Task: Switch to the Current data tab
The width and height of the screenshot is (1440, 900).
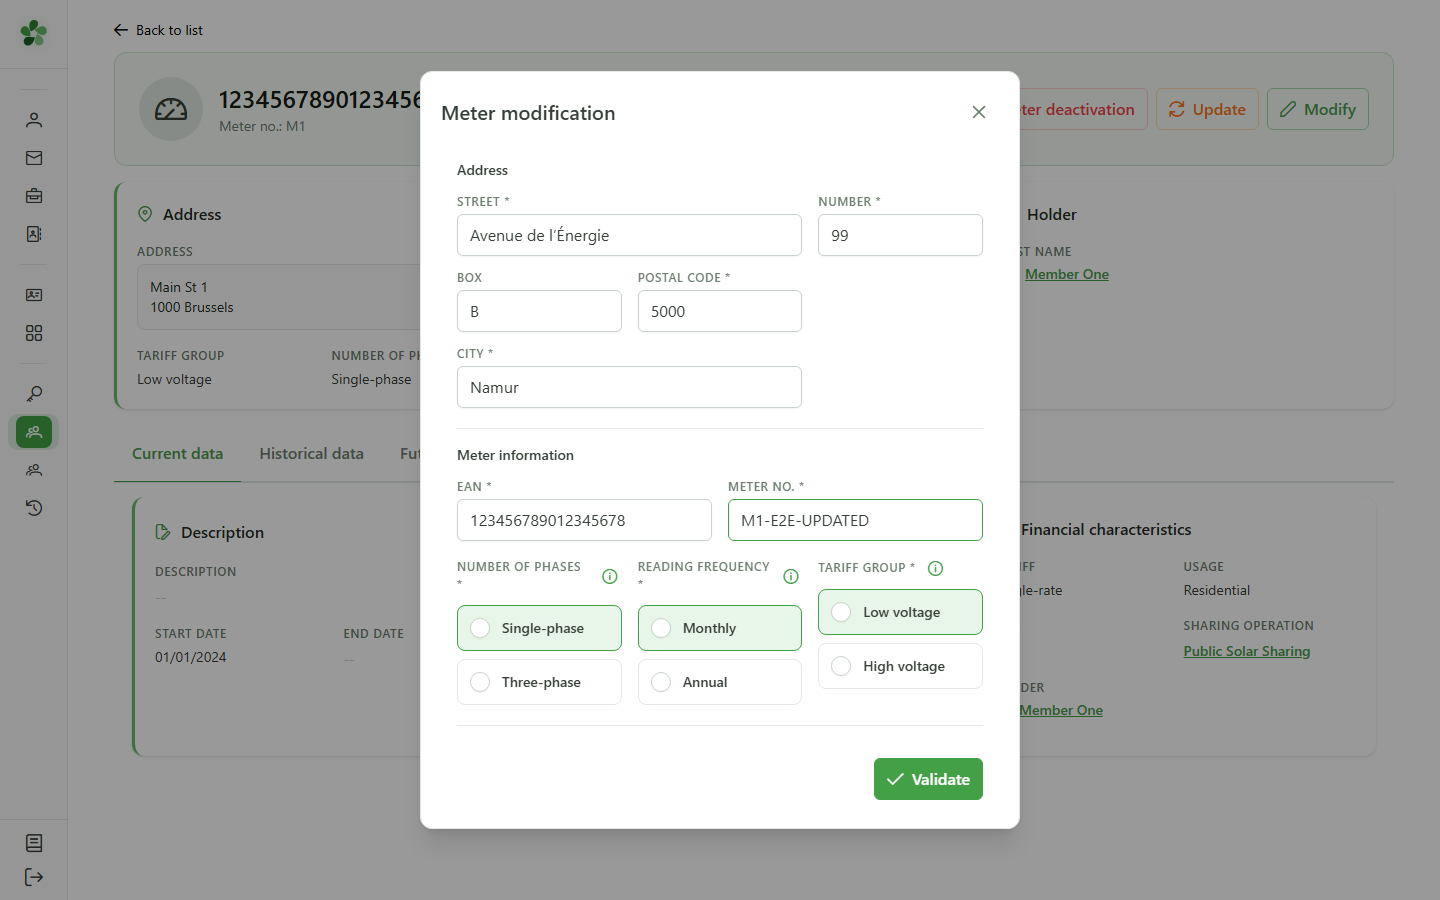Action: click(178, 454)
